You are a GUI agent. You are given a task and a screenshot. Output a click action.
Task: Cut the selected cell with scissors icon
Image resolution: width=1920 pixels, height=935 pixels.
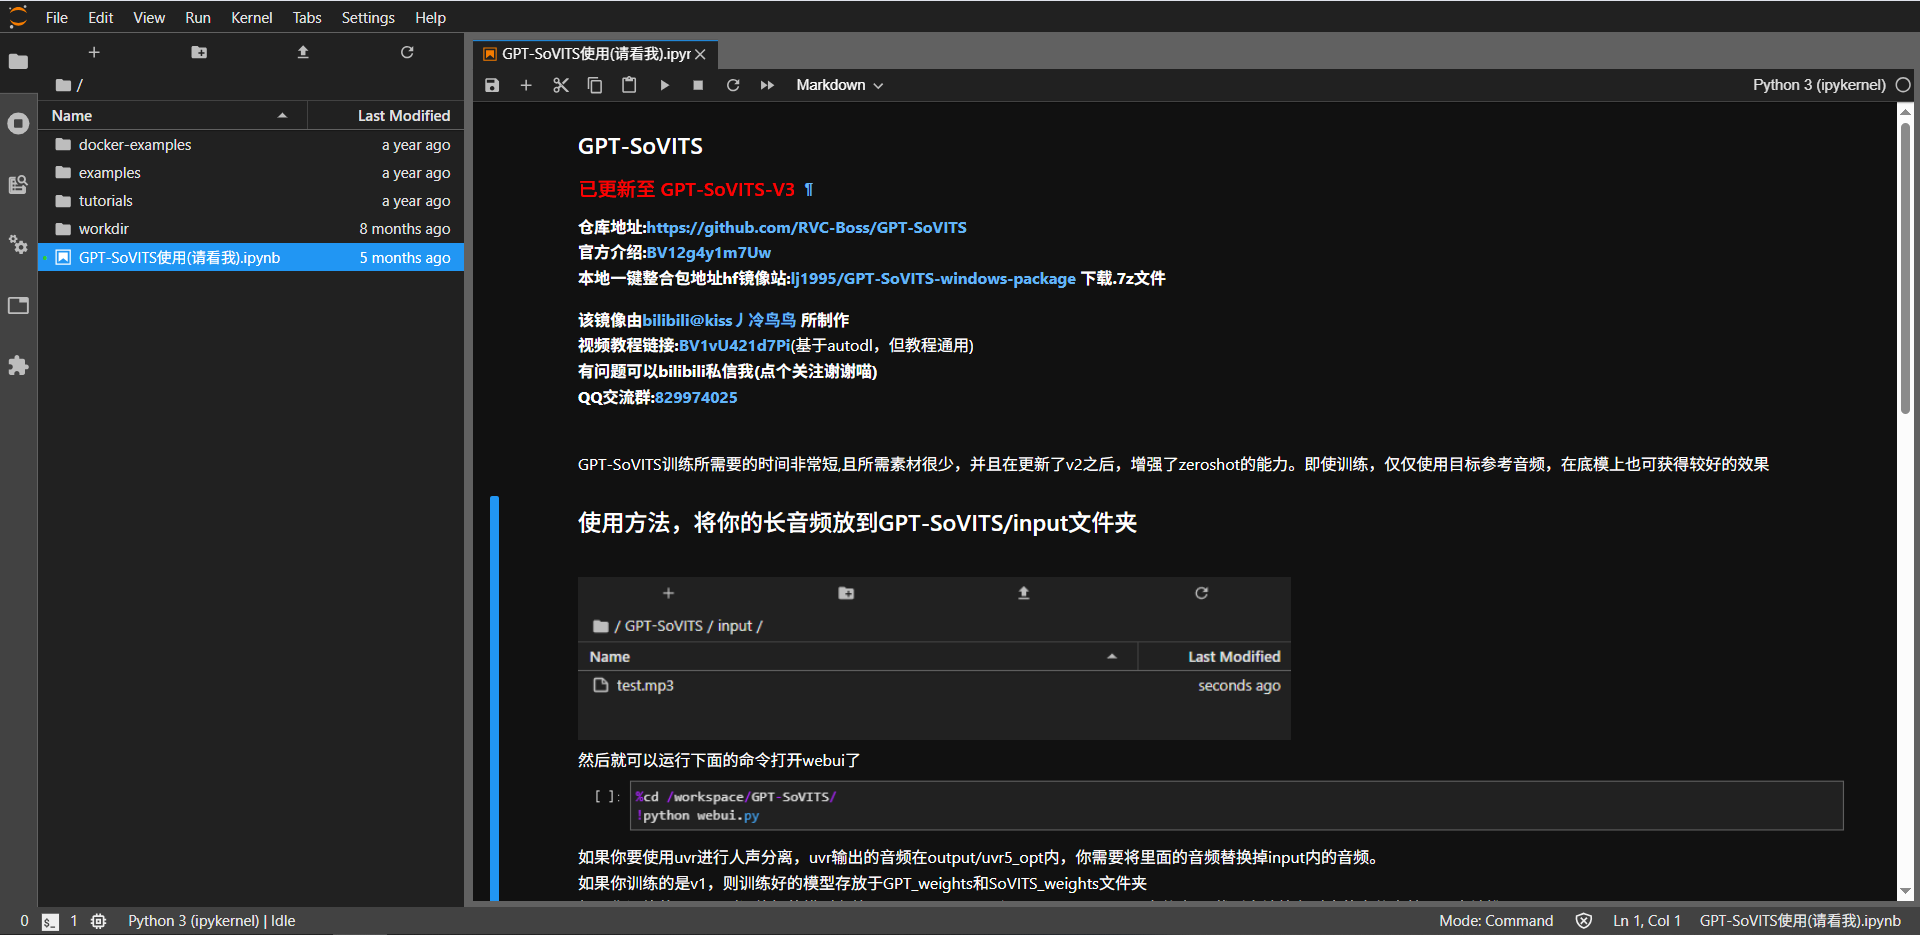561,85
